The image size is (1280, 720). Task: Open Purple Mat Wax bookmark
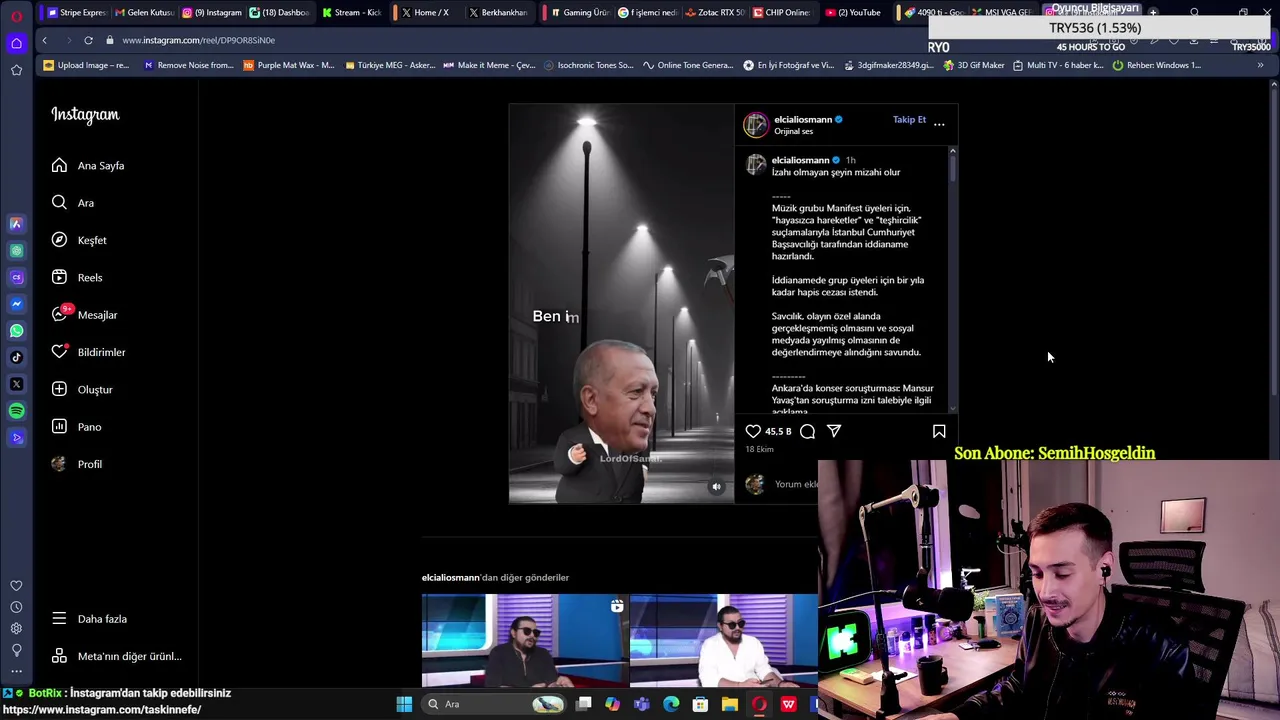click(288, 65)
